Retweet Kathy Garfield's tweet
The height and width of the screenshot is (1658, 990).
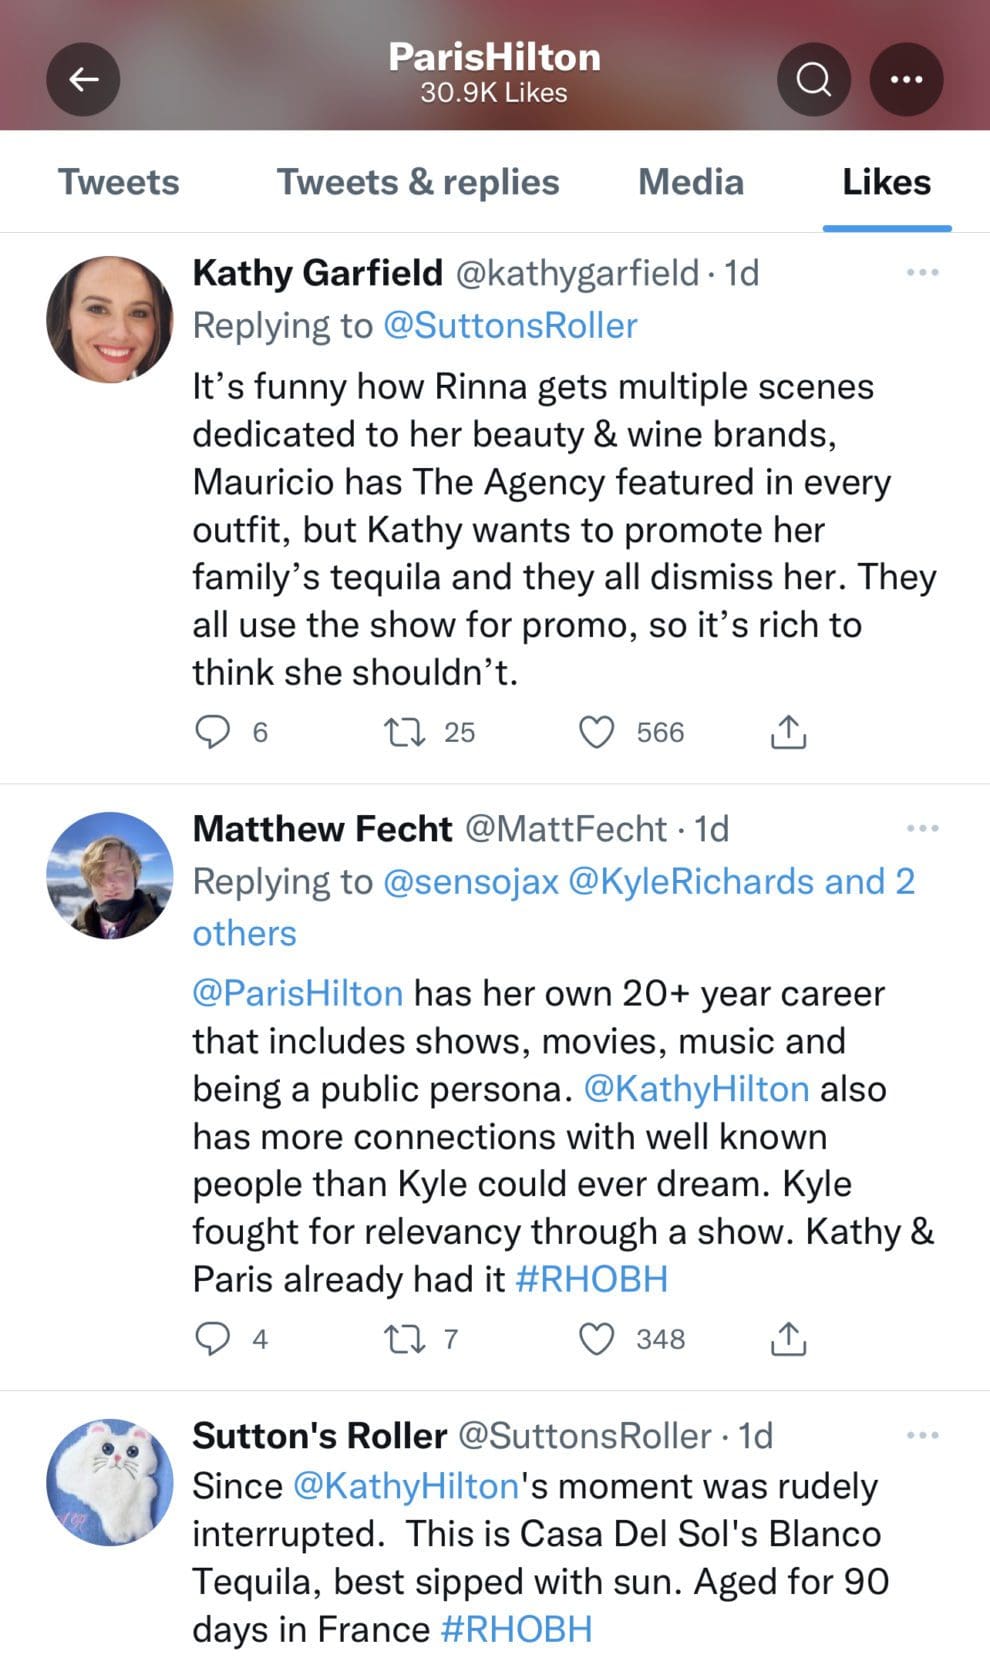point(408,732)
